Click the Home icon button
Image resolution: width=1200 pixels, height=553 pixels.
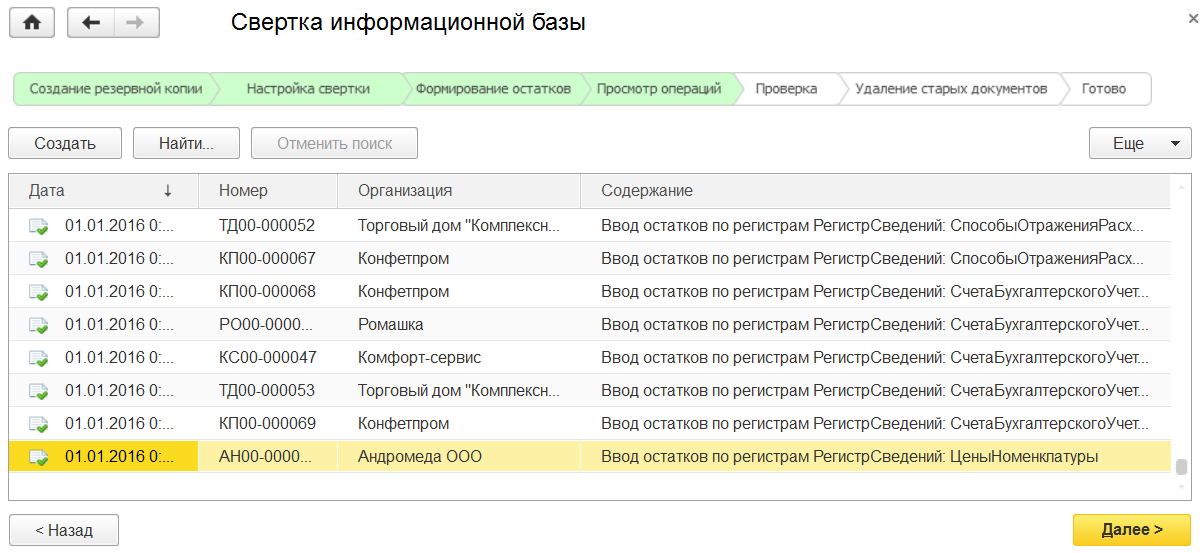click(x=32, y=22)
